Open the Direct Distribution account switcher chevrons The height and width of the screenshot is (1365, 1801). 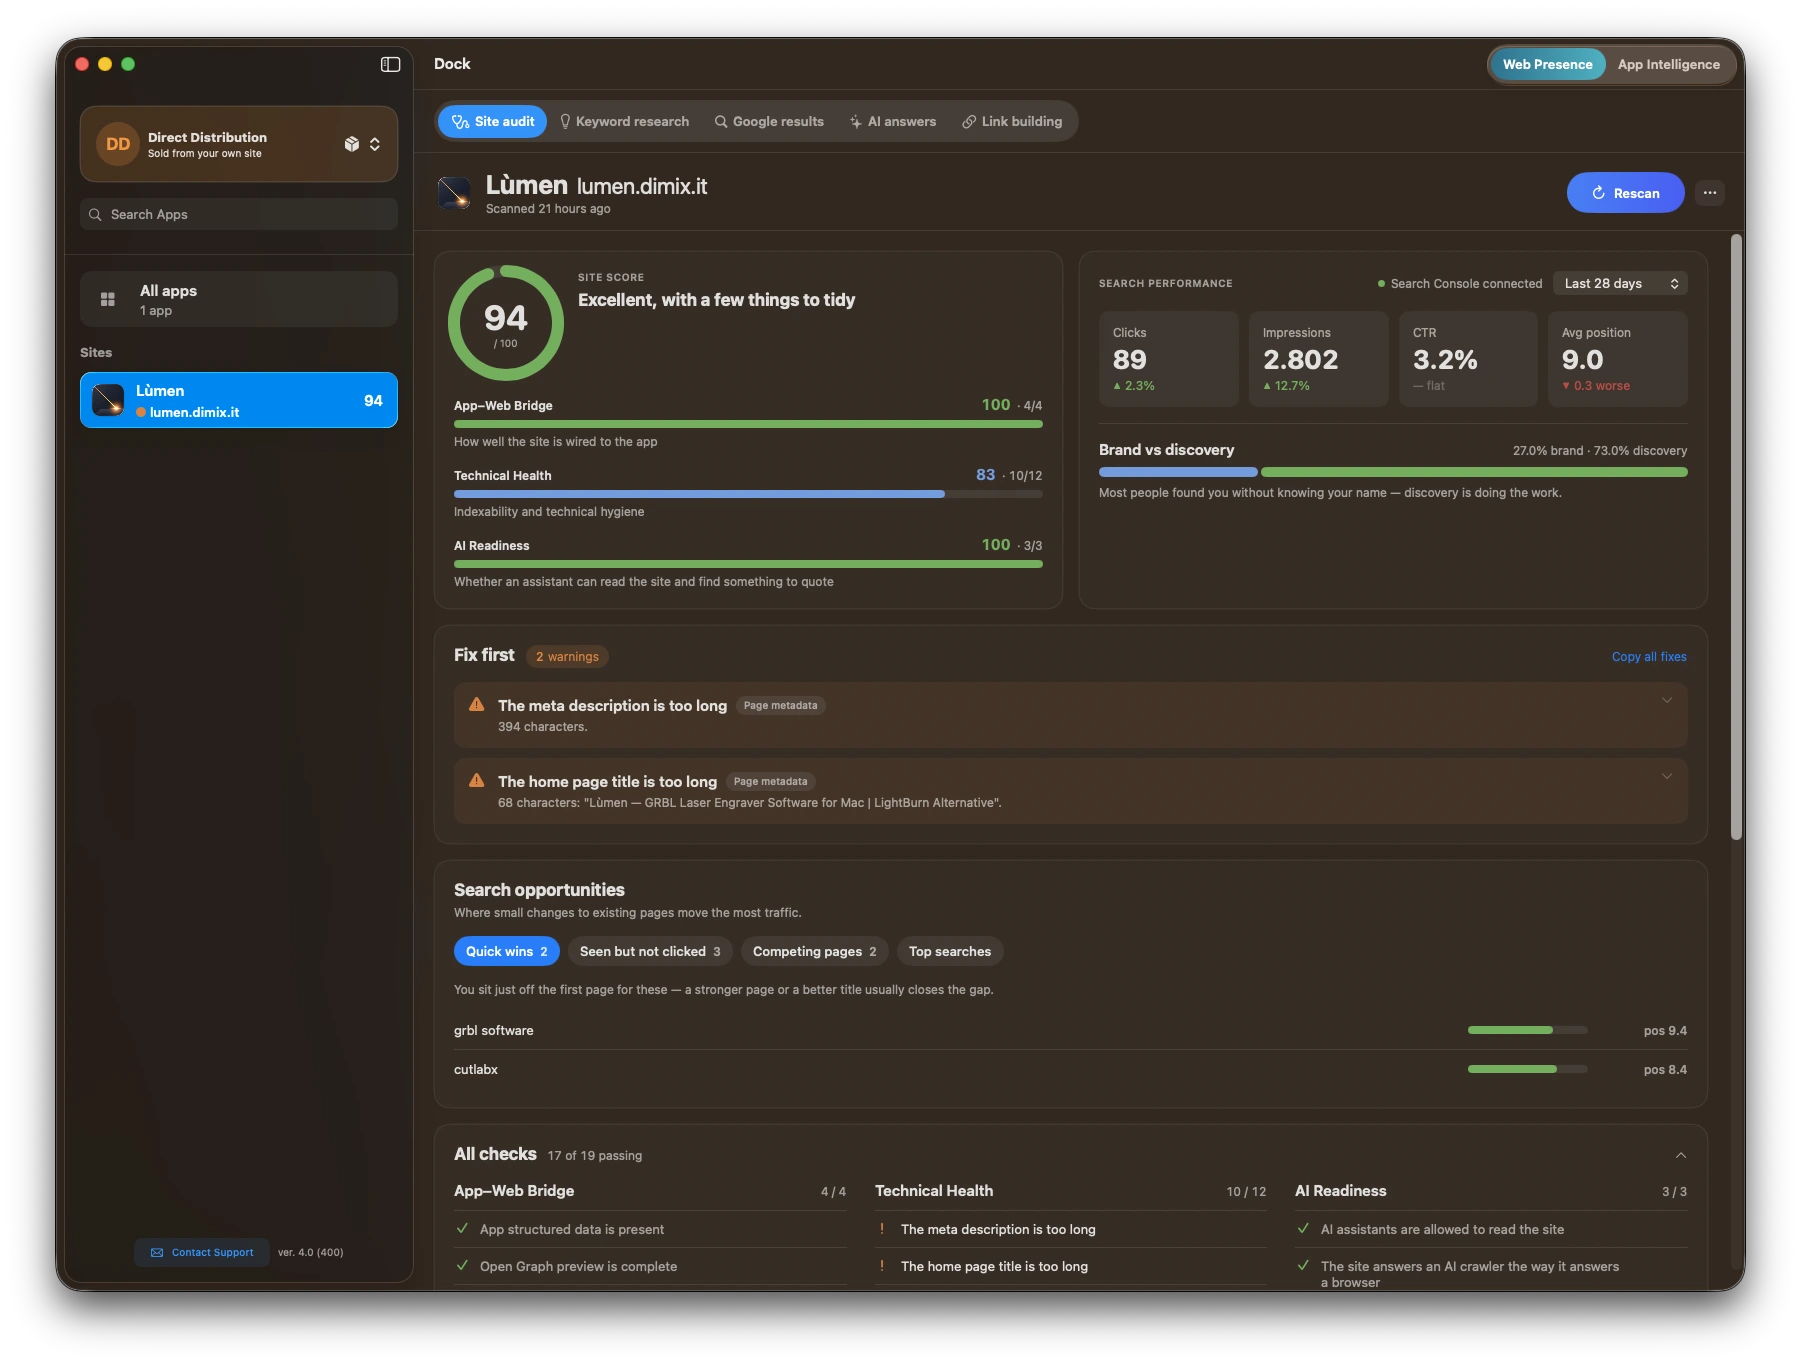click(375, 144)
